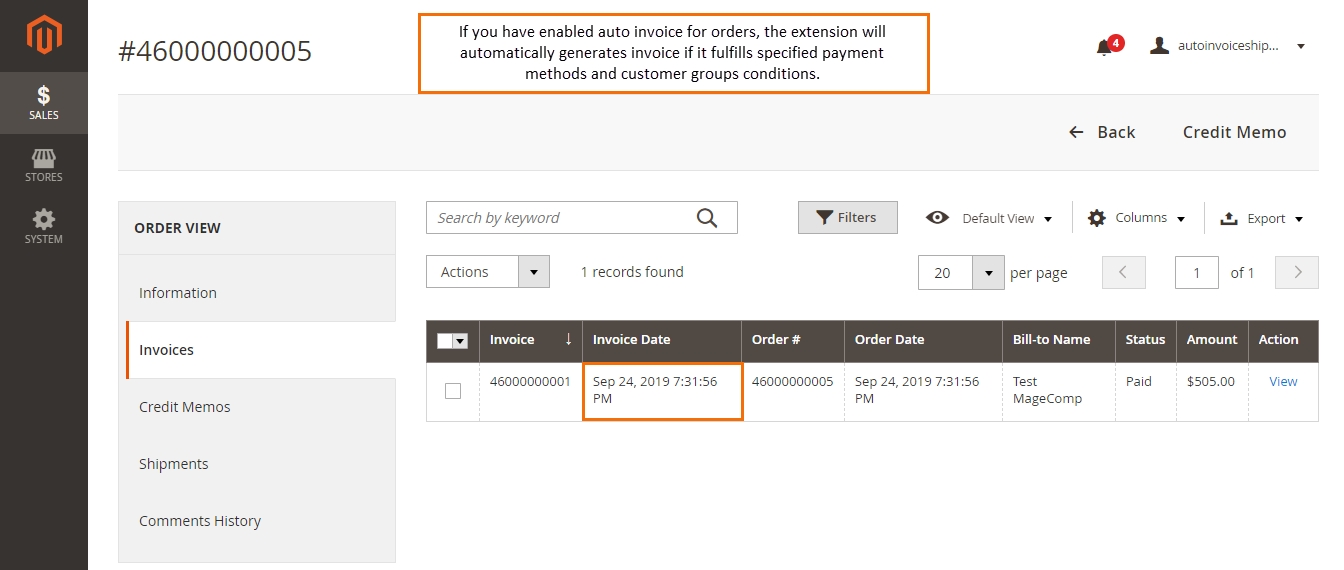Click the search magnifying glass icon
The height and width of the screenshot is (570, 1344).
pyautogui.click(x=707, y=218)
